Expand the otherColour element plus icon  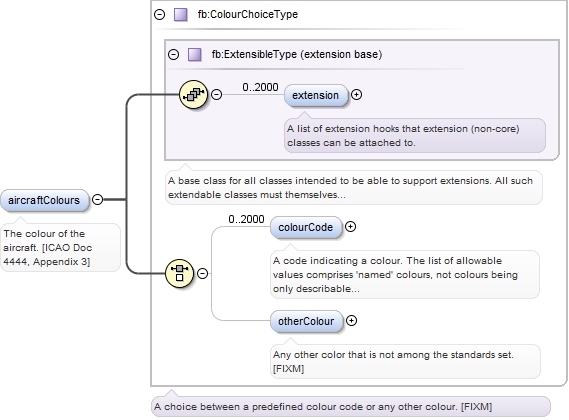pyautogui.click(x=351, y=320)
